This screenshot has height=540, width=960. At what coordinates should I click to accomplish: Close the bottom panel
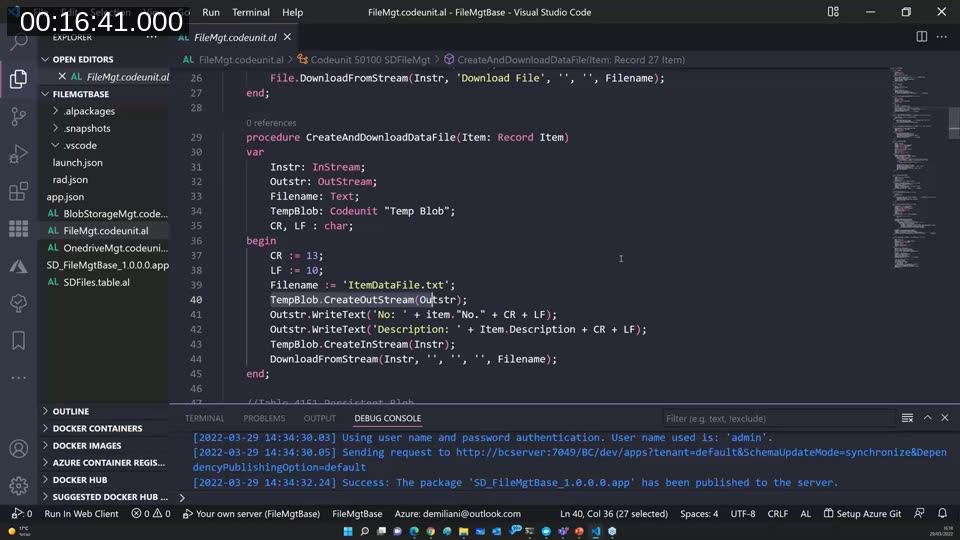coord(945,418)
